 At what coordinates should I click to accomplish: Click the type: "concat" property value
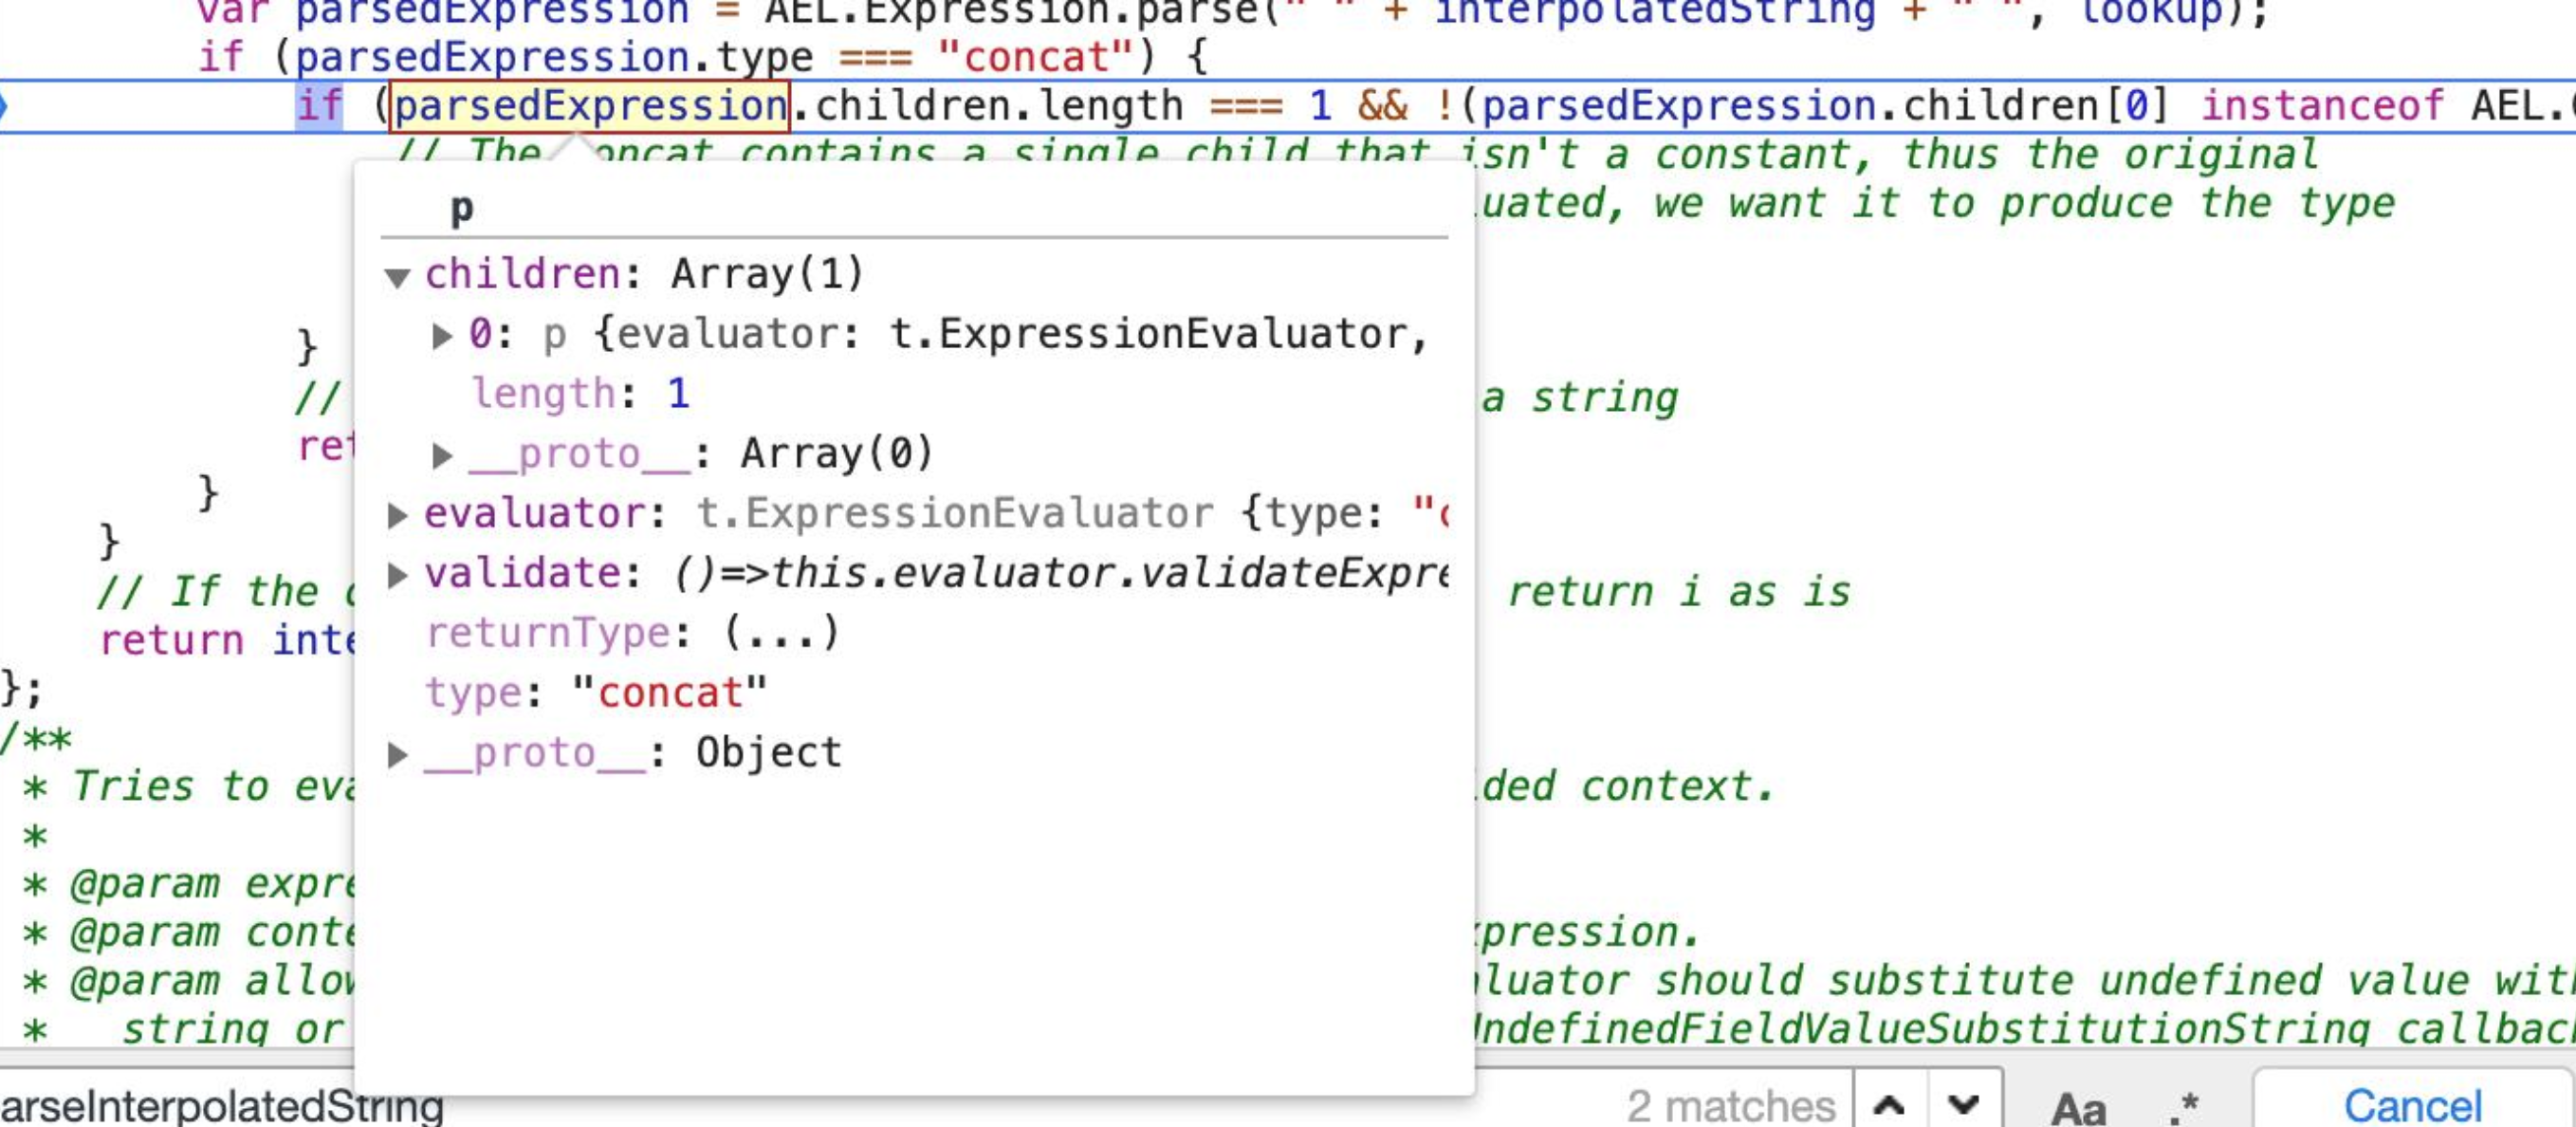[670, 692]
